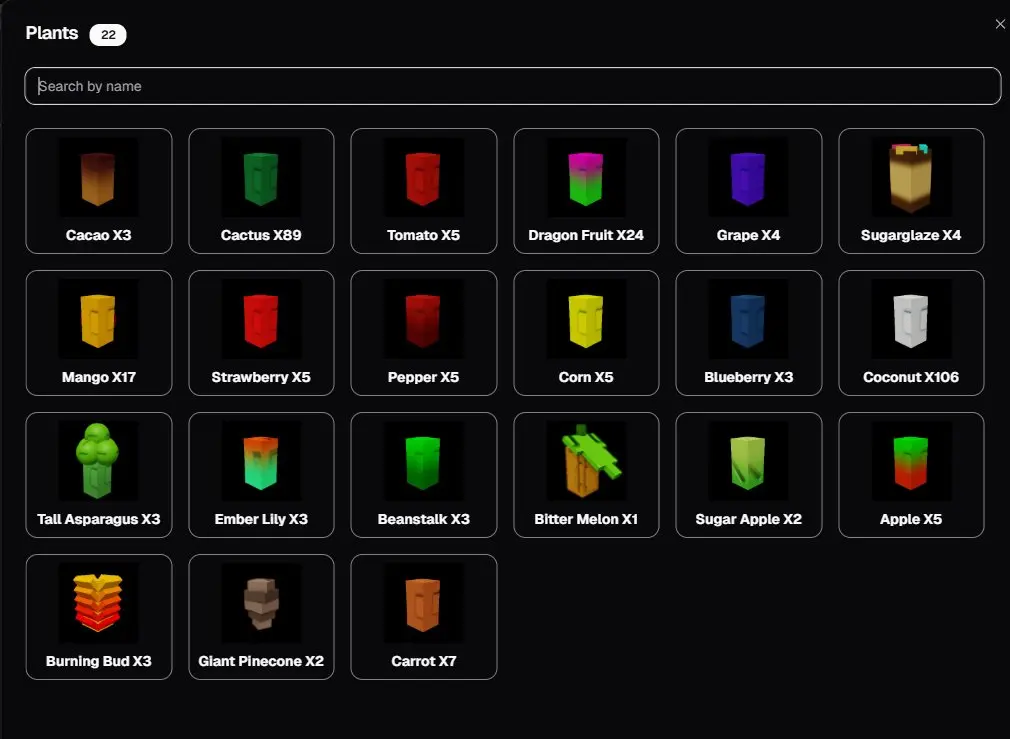This screenshot has height=739, width=1010.
Task: Pick the dark red Pepper icon
Action: pos(423,319)
